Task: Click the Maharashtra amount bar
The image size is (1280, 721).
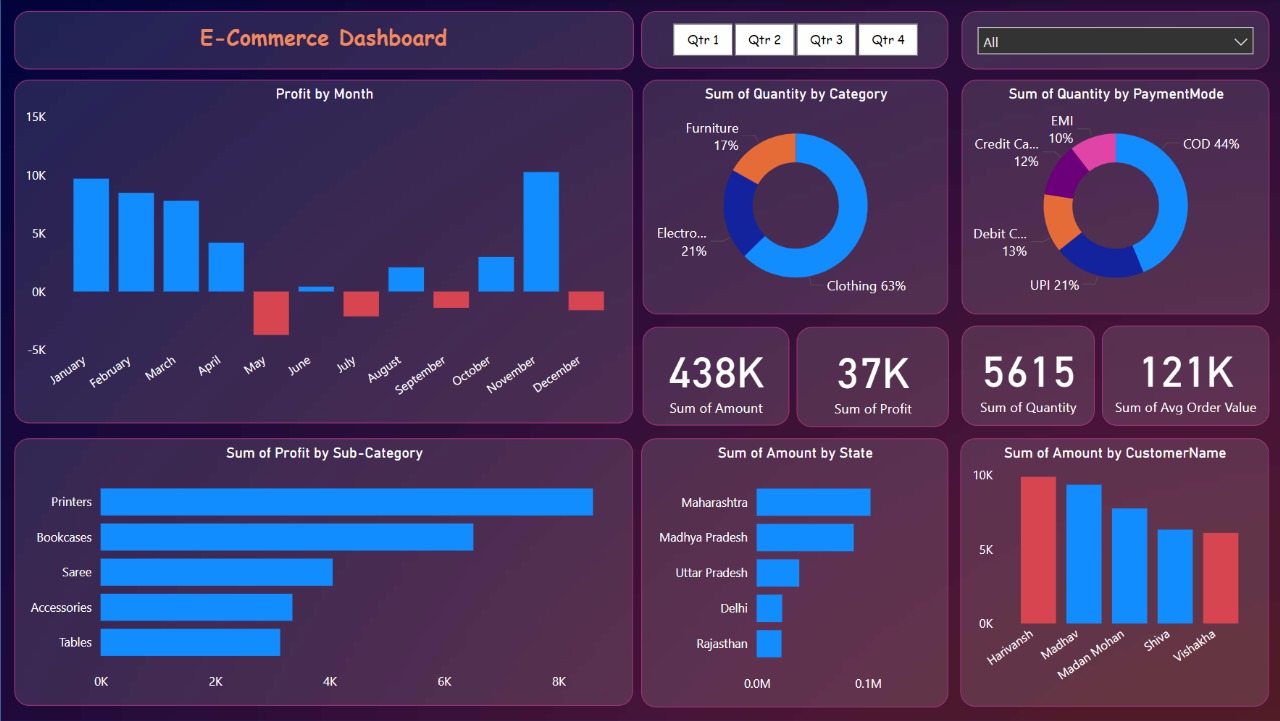Action: coord(814,502)
